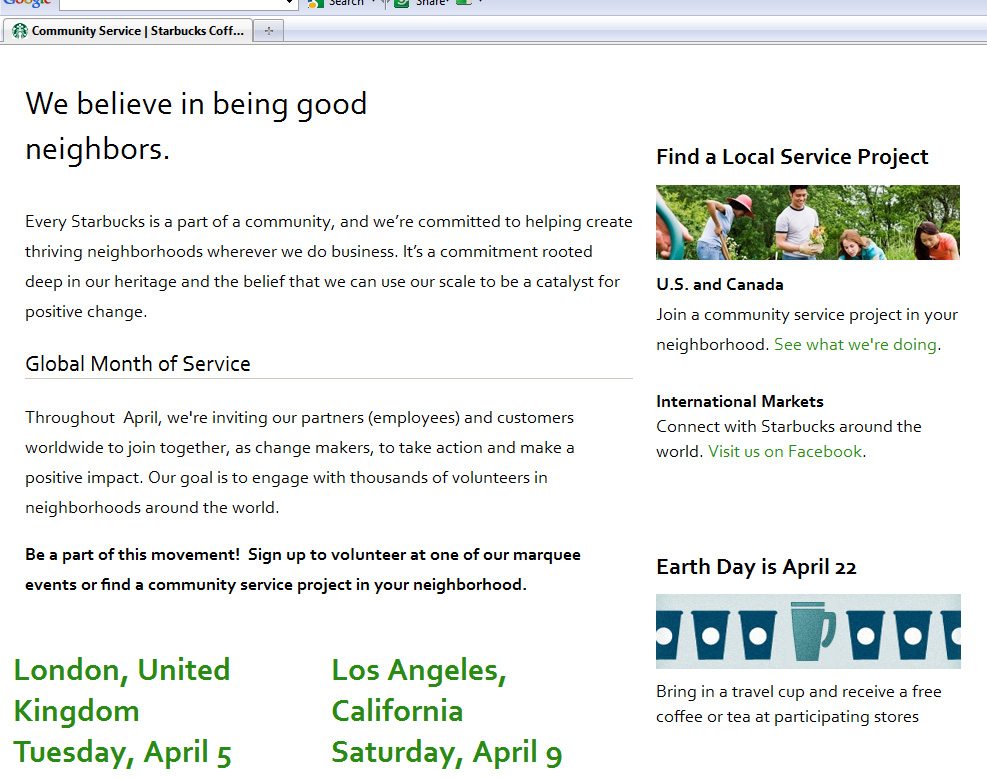Click the Starbucks favicon on the tab
The height and width of the screenshot is (778, 987).
[x=20, y=31]
